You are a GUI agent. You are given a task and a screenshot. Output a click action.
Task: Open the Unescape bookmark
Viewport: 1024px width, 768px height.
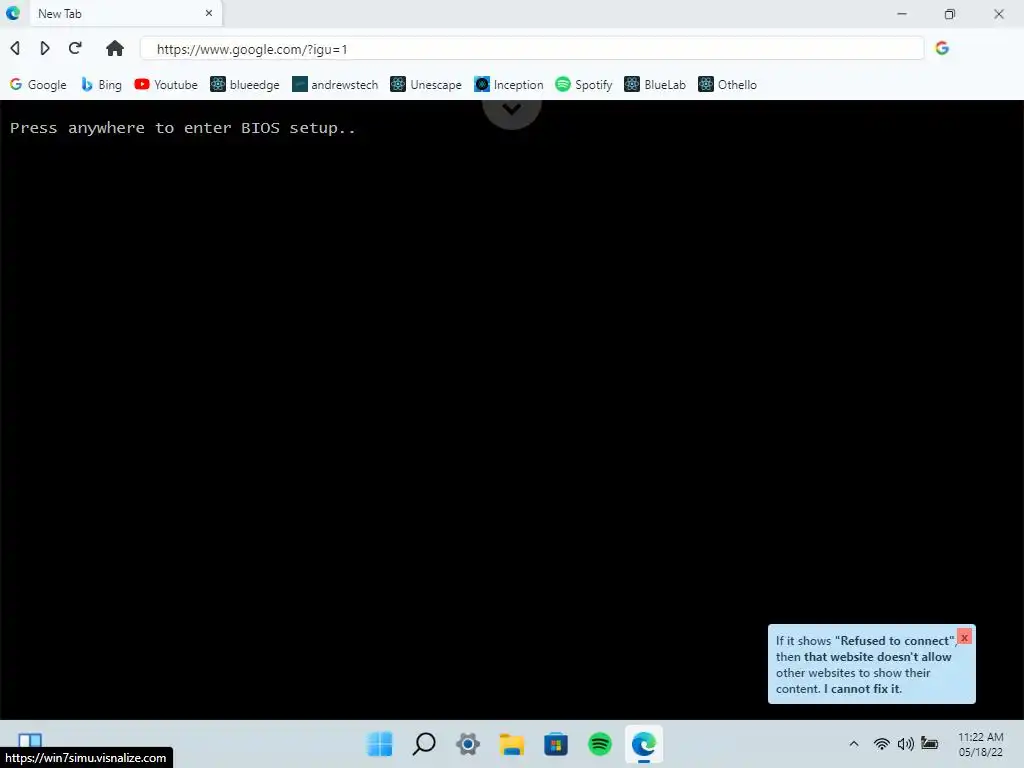coord(426,85)
